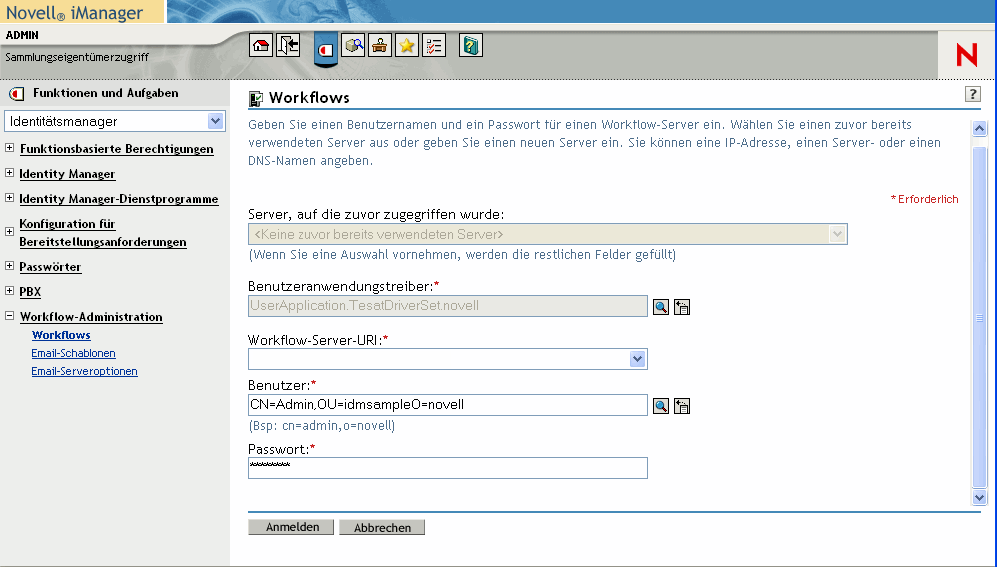The image size is (997, 567).
Task: Click the scrollbar down arrow
Action: [979, 497]
